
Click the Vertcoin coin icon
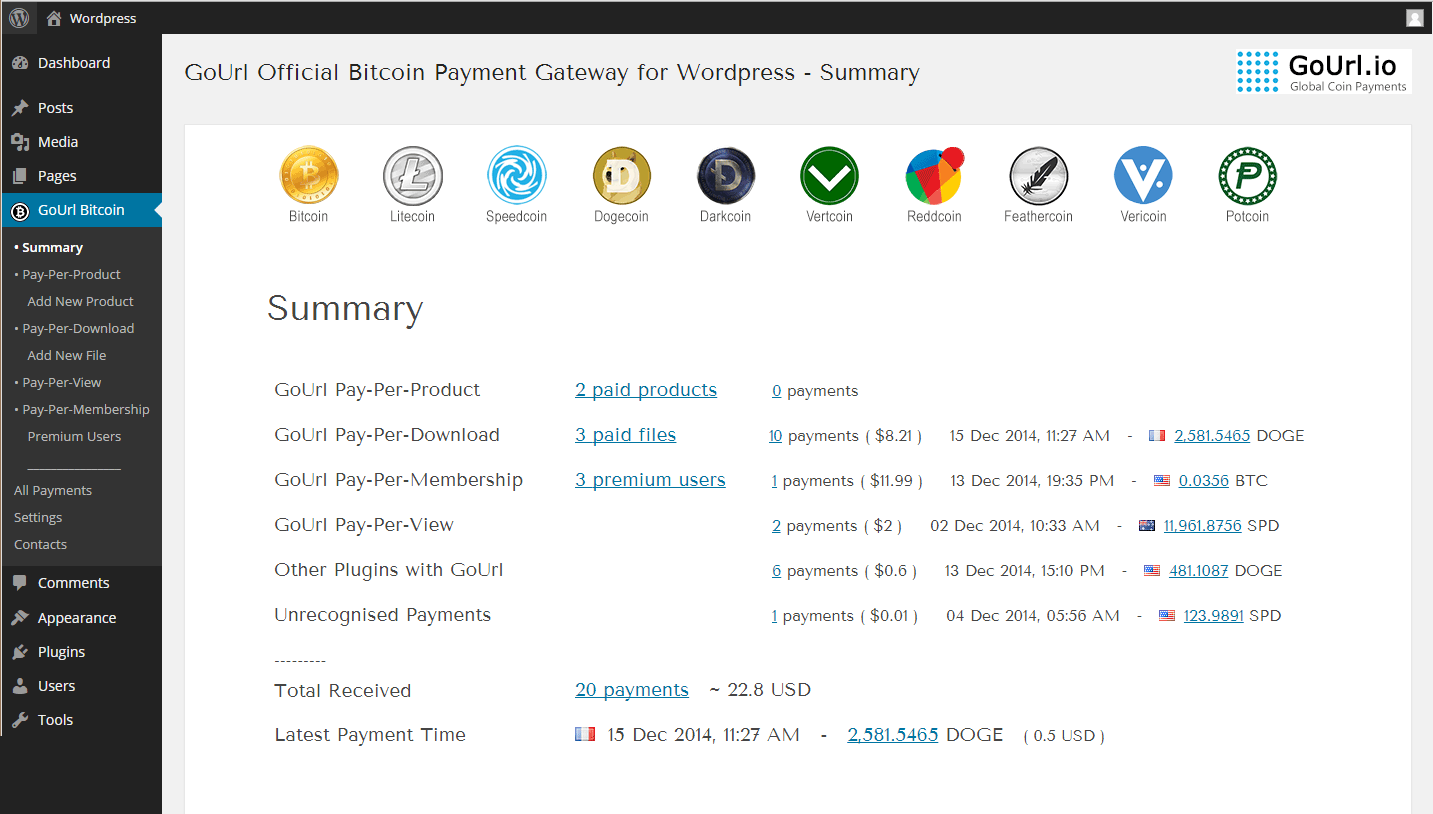click(830, 176)
